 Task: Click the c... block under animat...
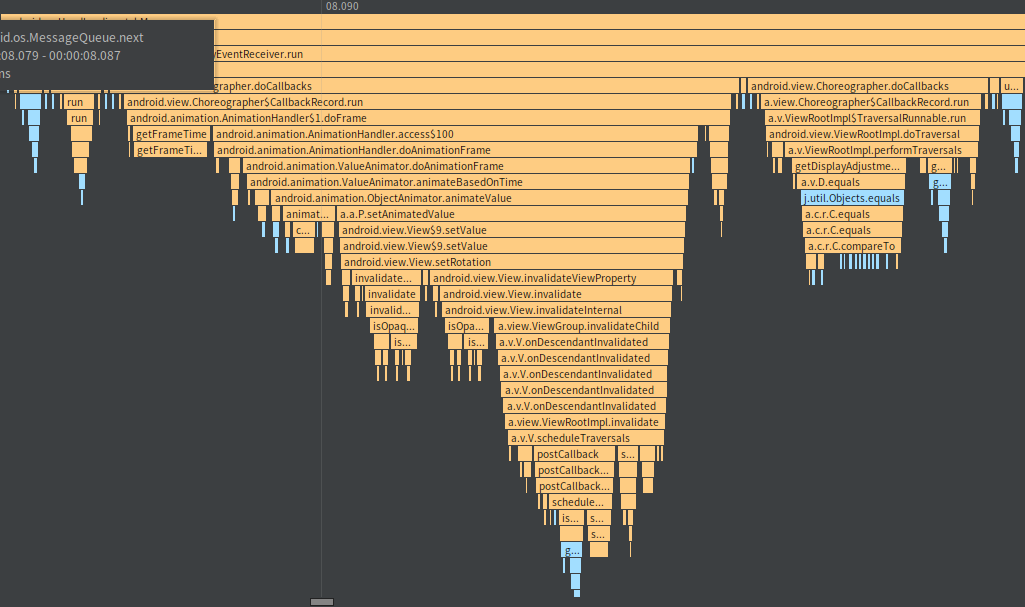[303, 230]
